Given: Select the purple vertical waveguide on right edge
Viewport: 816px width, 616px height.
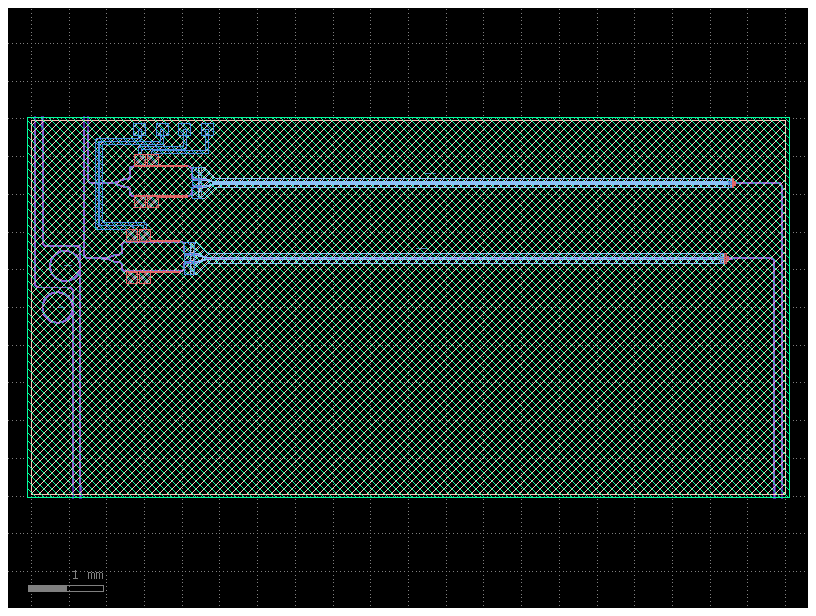Looking at the screenshot, I should coord(779,380).
